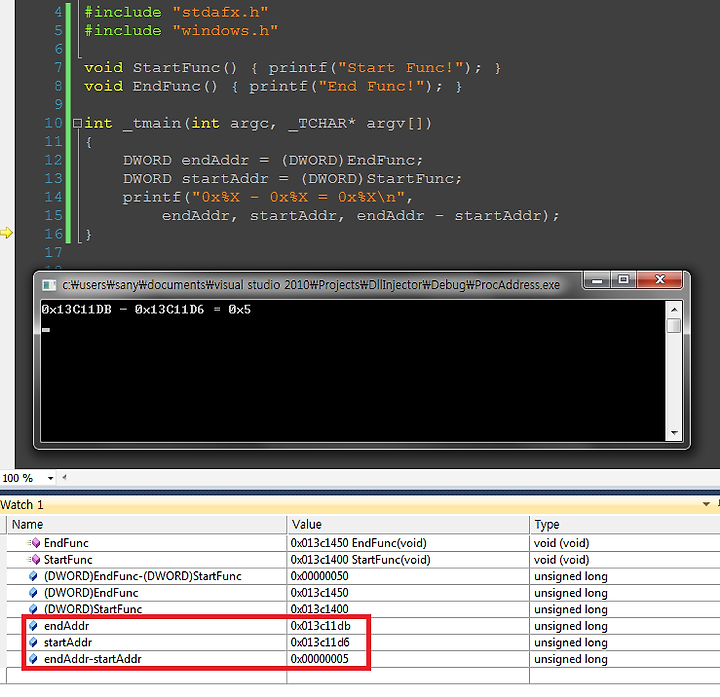Click the editor horizontal scroll left arrow

point(64,478)
